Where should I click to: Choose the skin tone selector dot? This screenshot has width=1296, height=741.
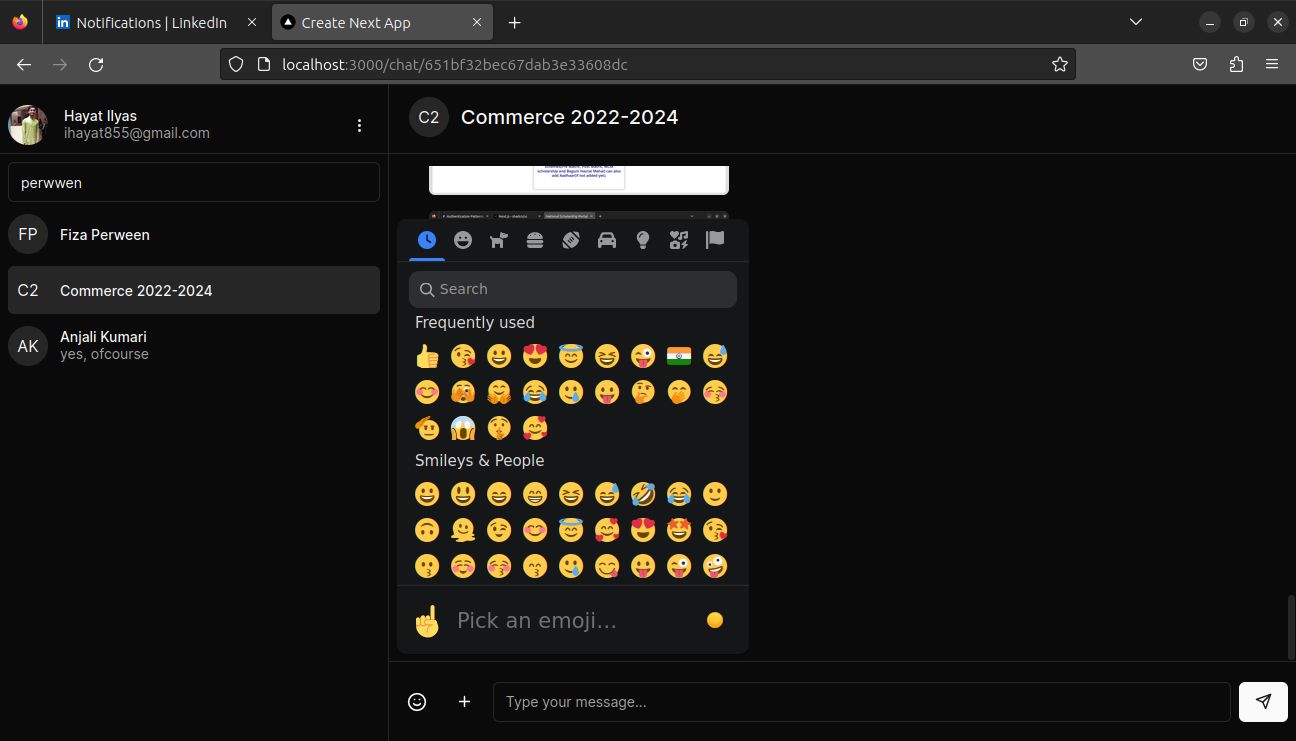[715, 620]
